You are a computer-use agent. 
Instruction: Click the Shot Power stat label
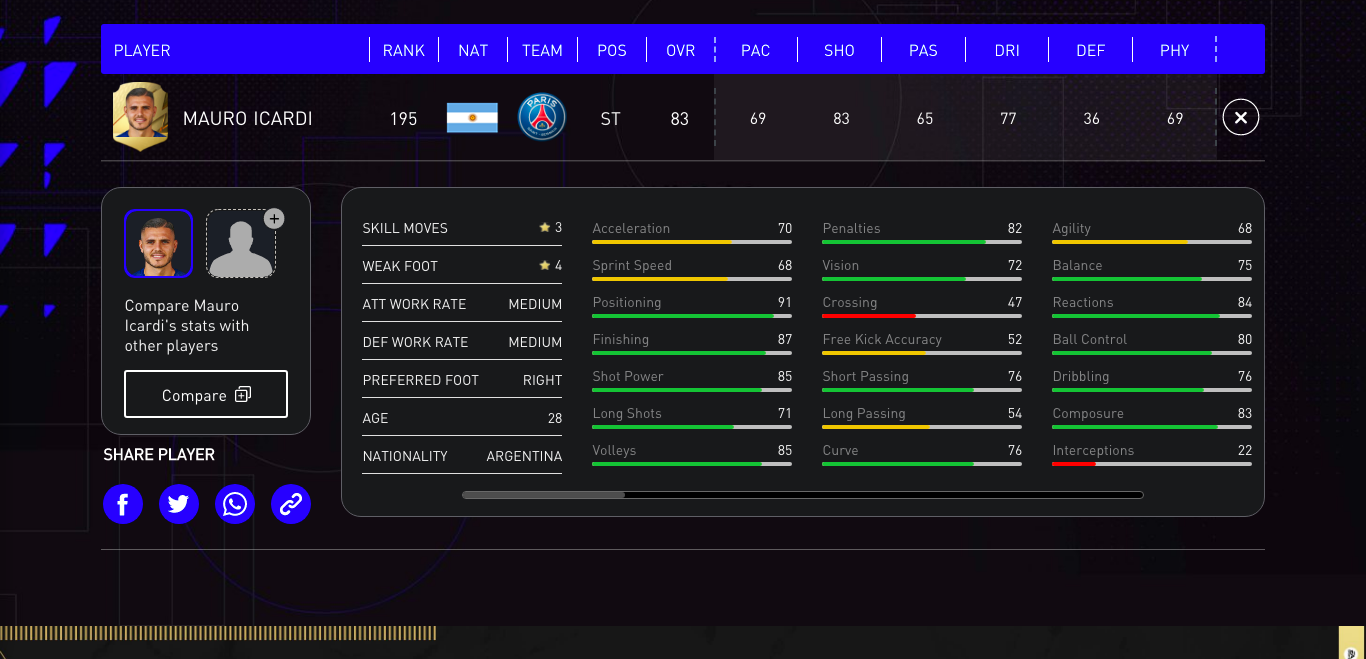628,376
